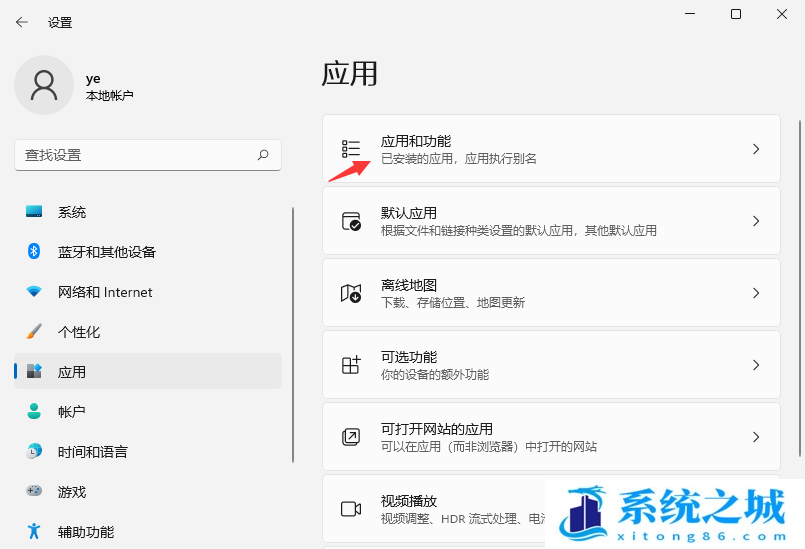Click the 视频播放 camera icon
Image resolution: width=805 pixels, height=549 pixels.
351,509
